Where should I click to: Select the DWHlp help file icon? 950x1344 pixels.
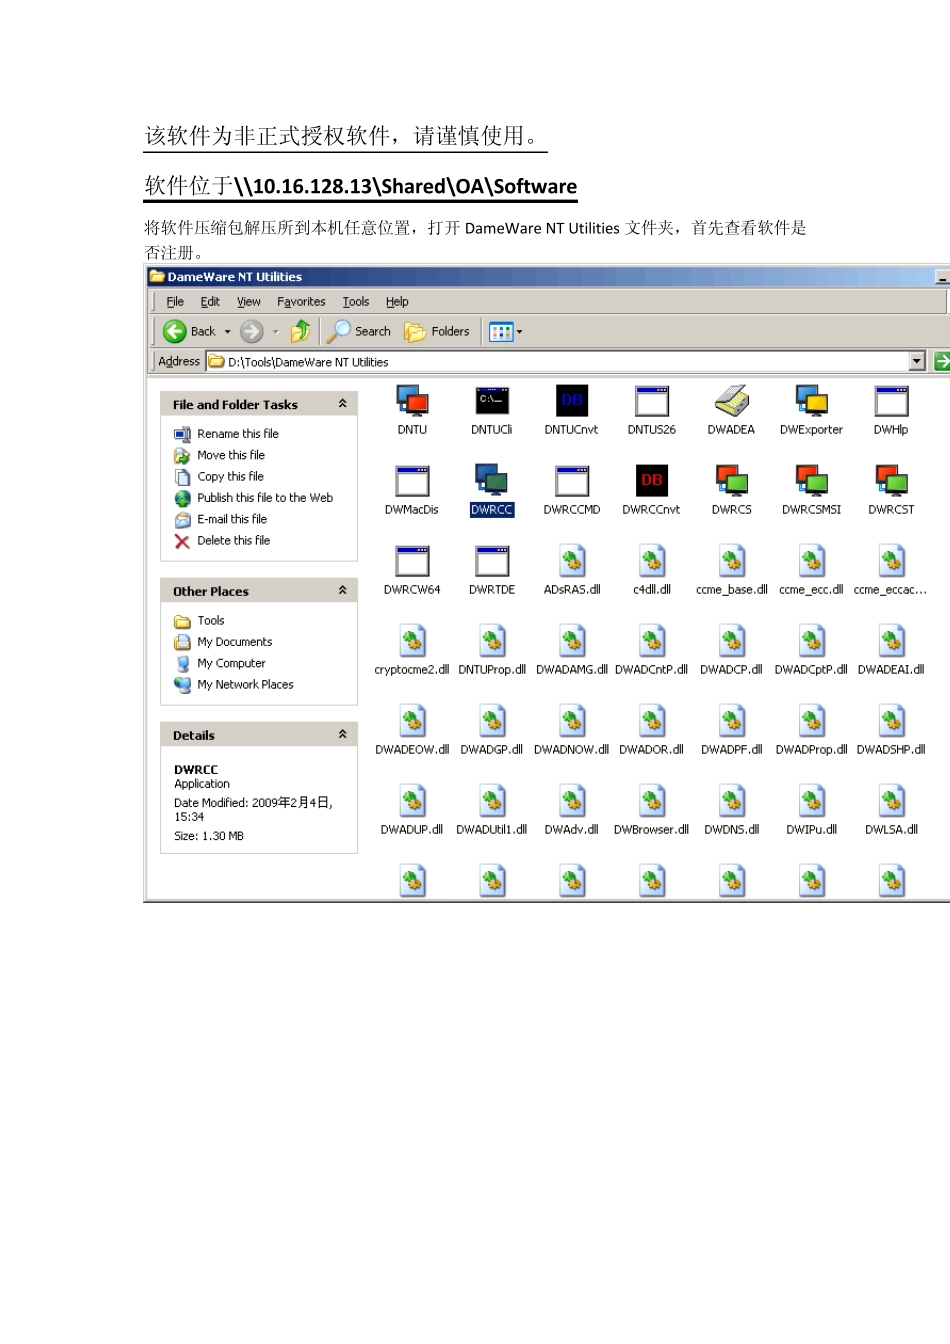pos(891,402)
